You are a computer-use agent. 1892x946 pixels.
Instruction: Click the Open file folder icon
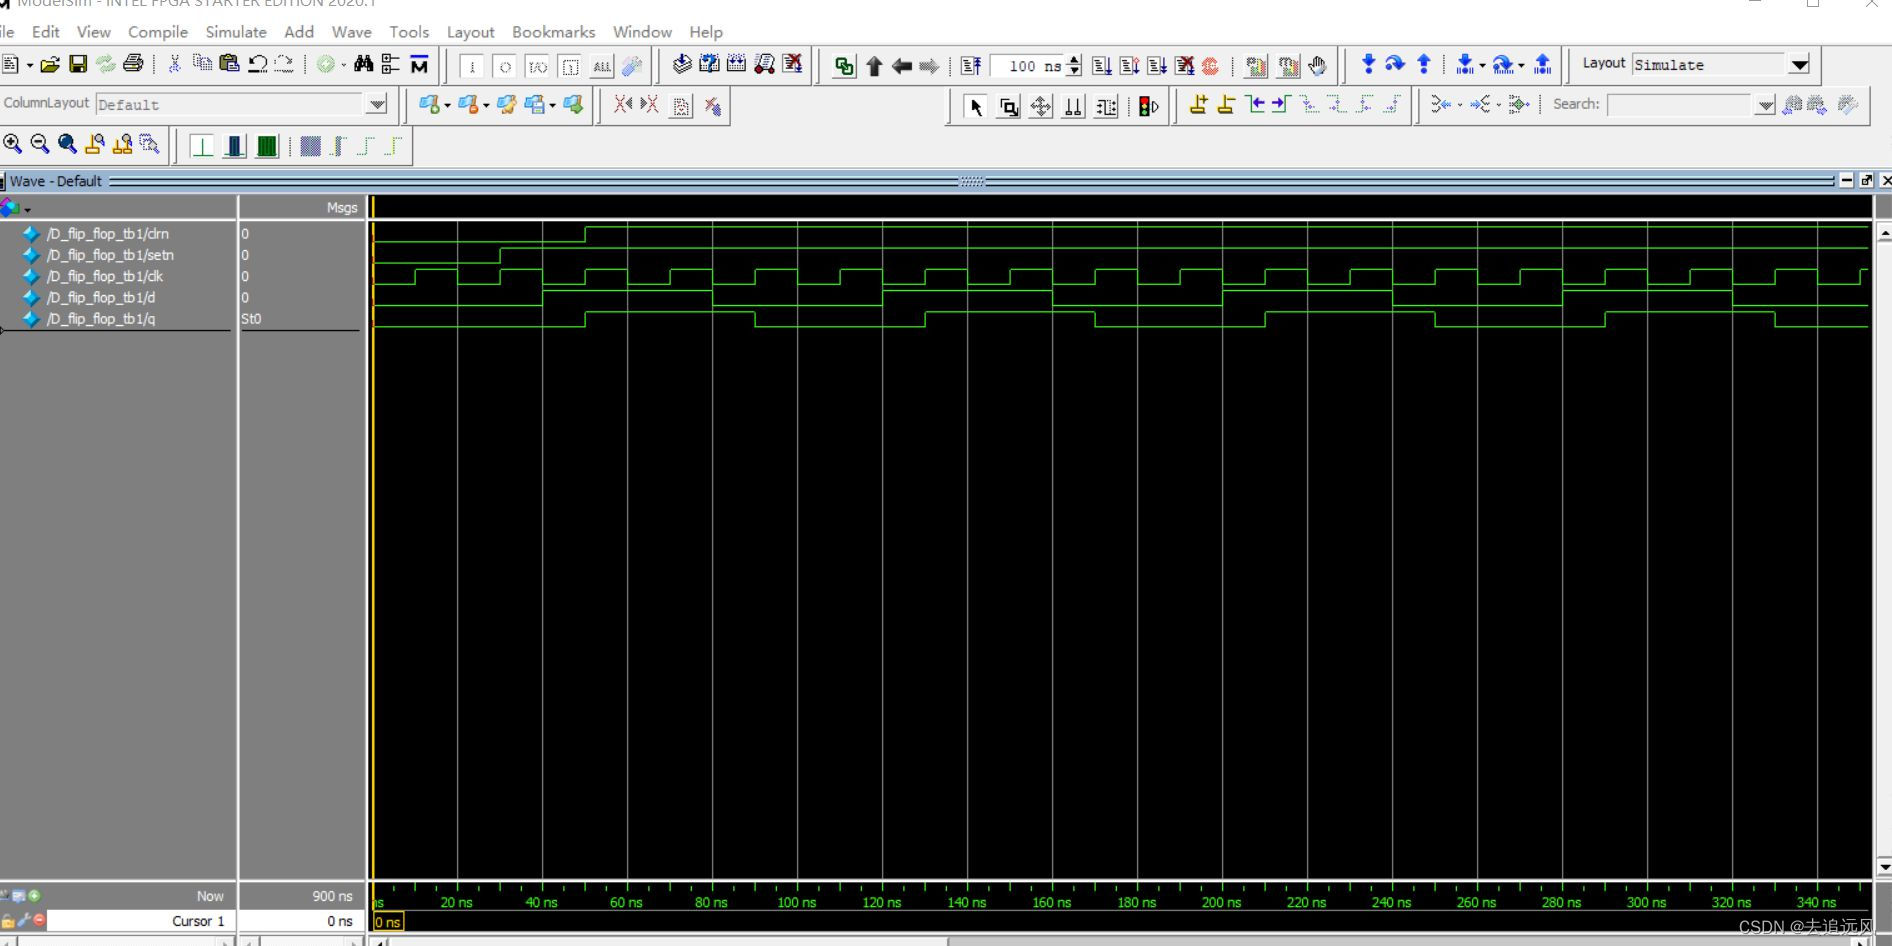pyautogui.click(x=50, y=65)
